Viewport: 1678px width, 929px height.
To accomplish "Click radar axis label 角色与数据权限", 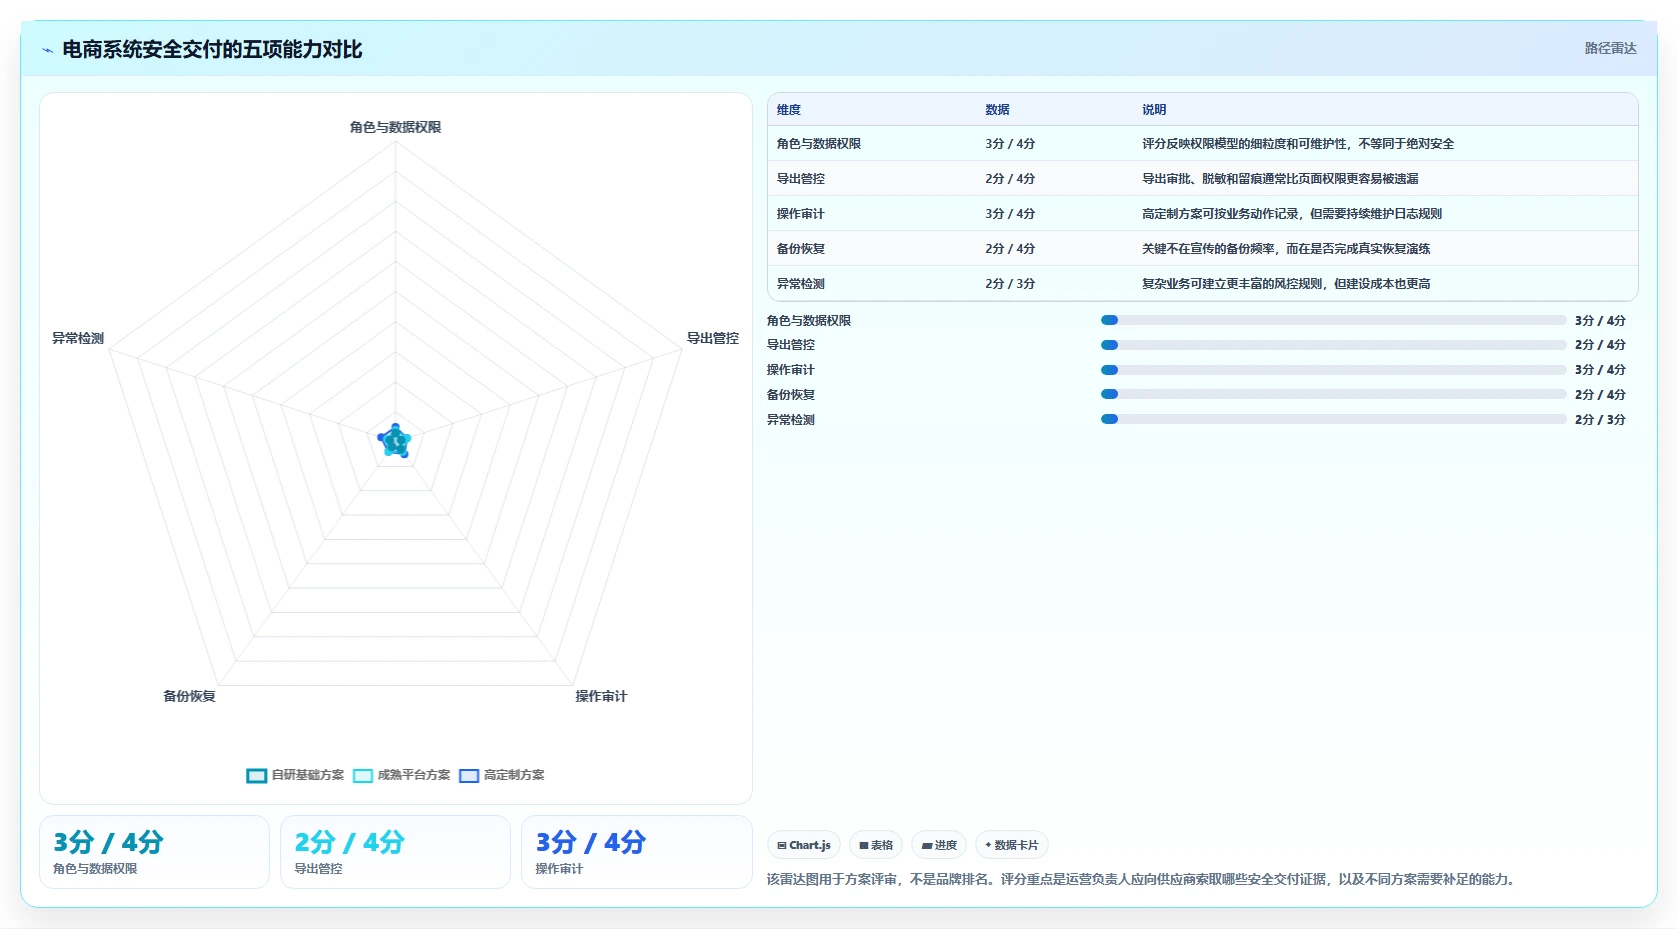I will pyautogui.click(x=395, y=127).
